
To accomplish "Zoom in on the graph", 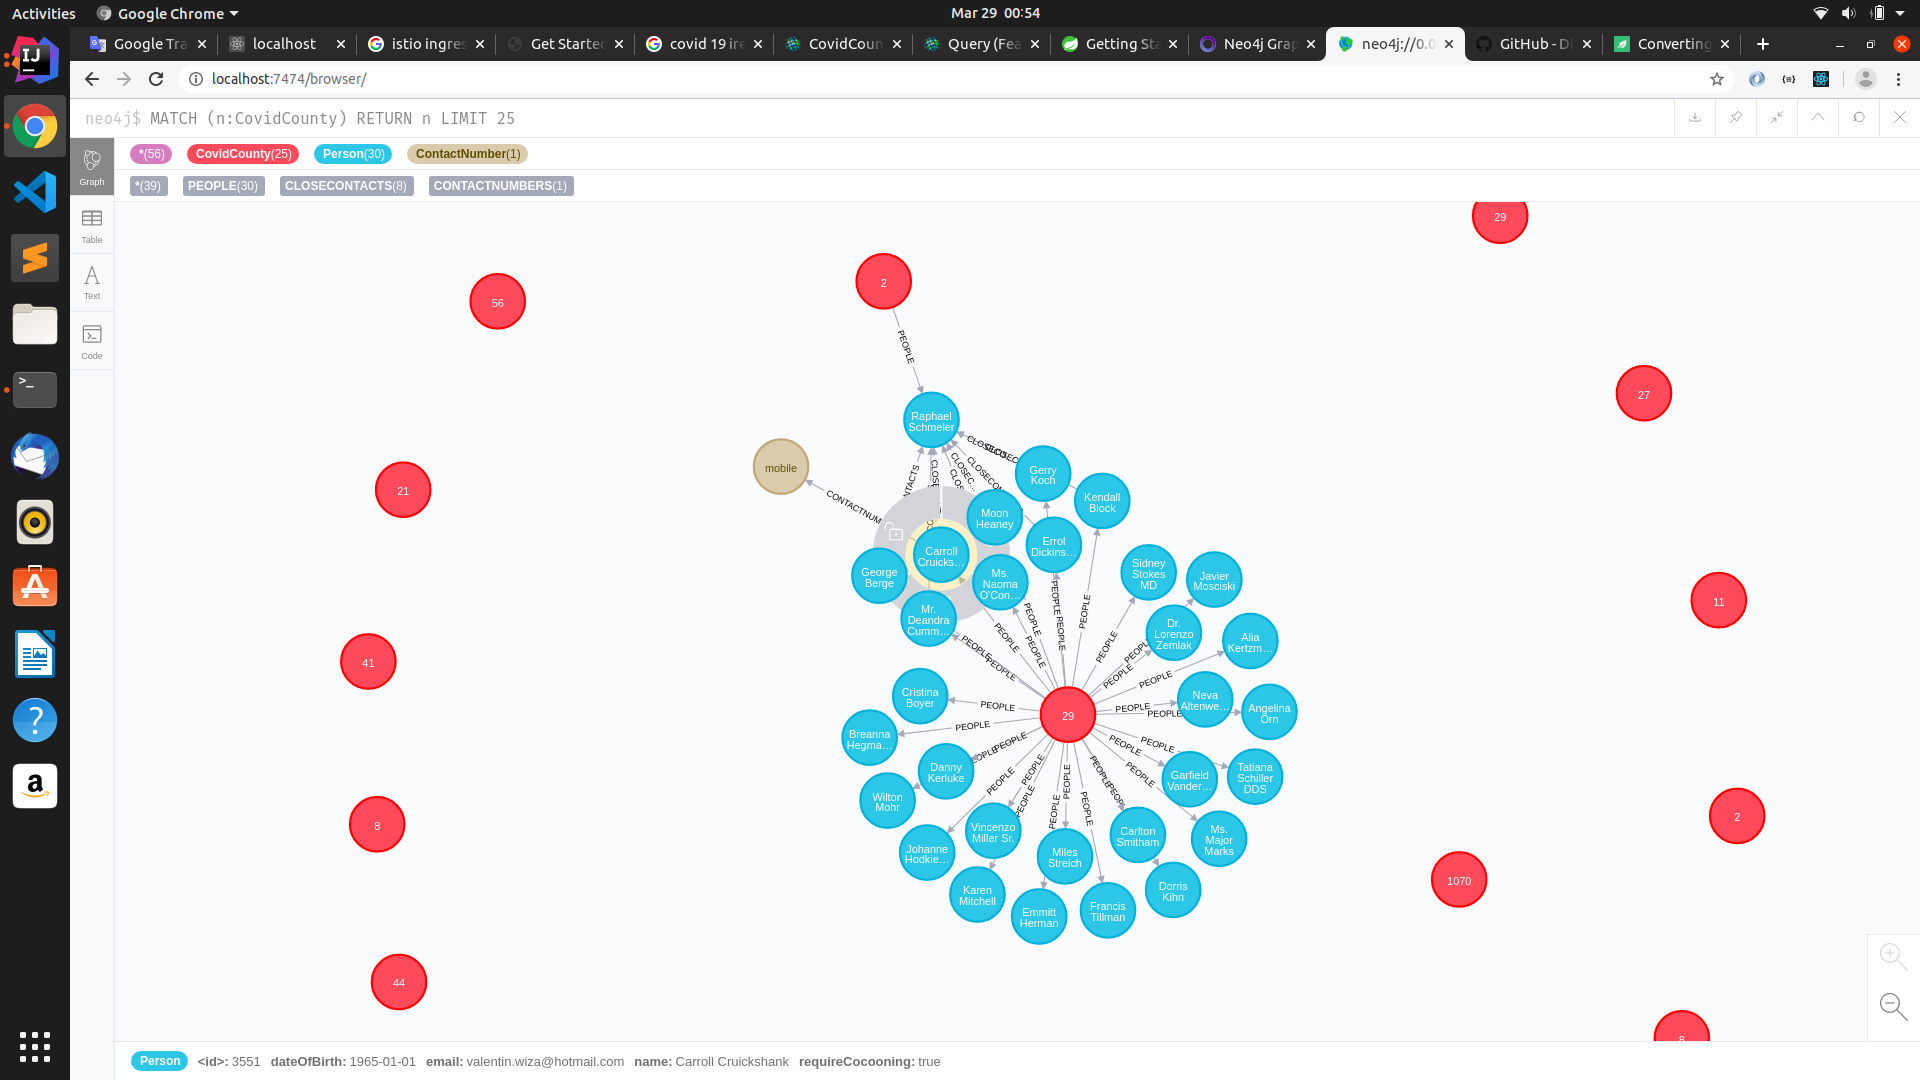I will click(1892, 956).
